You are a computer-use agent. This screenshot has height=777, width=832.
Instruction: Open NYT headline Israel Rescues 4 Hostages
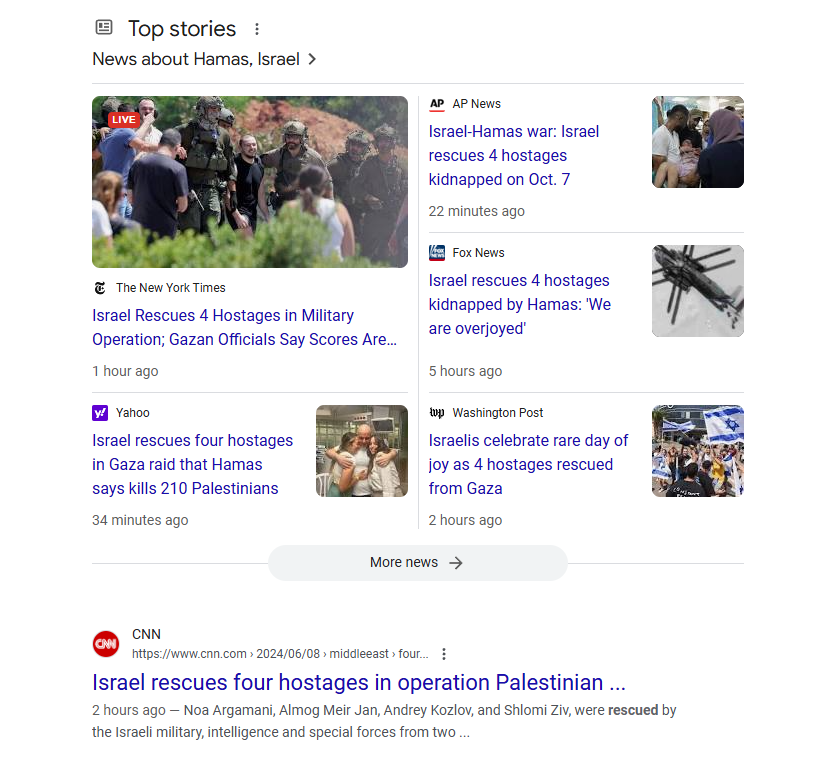tap(245, 327)
